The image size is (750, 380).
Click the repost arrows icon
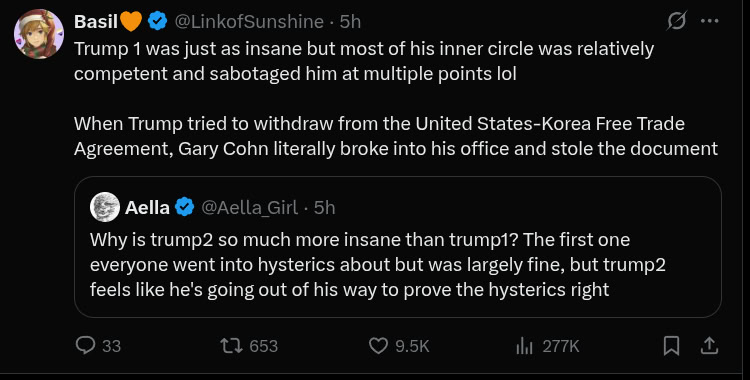click(x=230, y=346)
